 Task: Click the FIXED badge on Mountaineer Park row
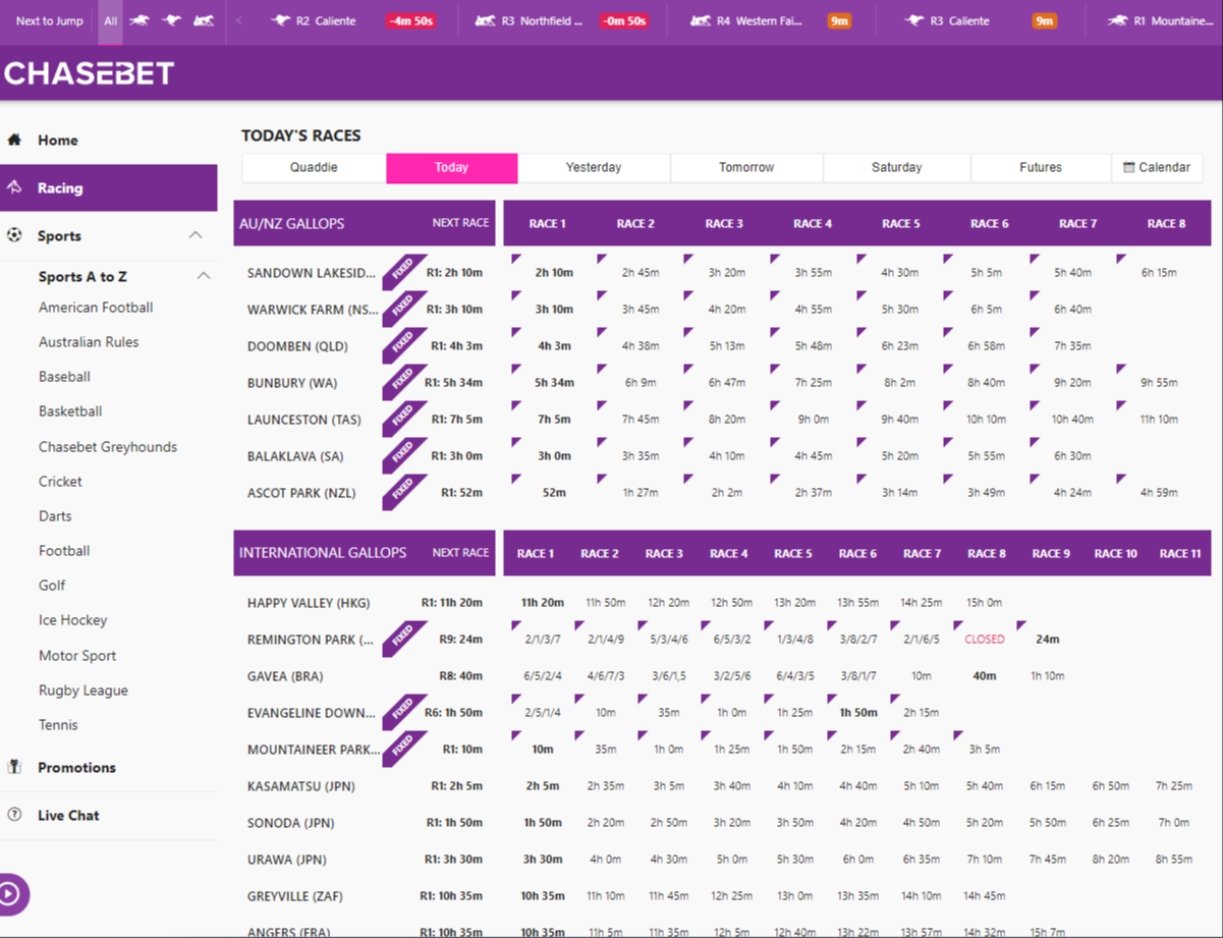404,748
